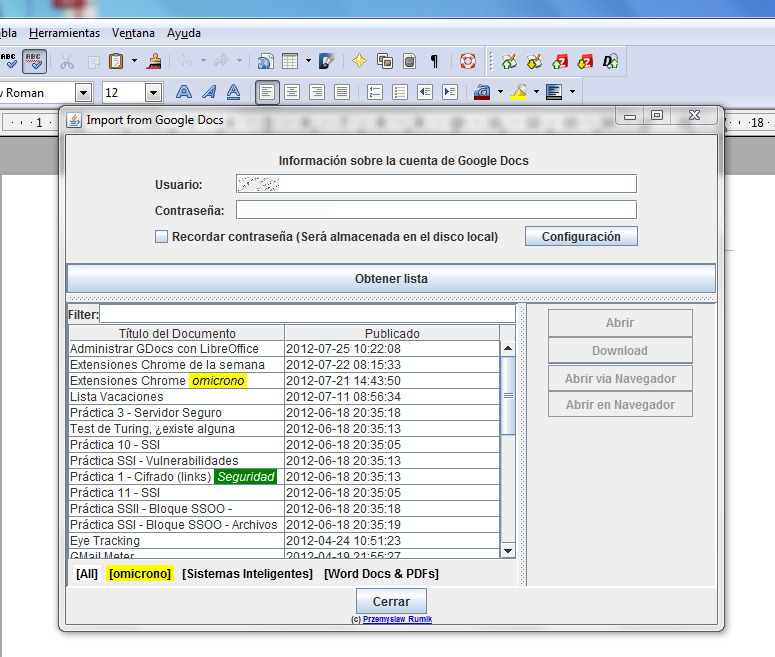The height and width of the screenshot is (657, 775).
Task: Click the Cut scissors icon
Action: 67,61
